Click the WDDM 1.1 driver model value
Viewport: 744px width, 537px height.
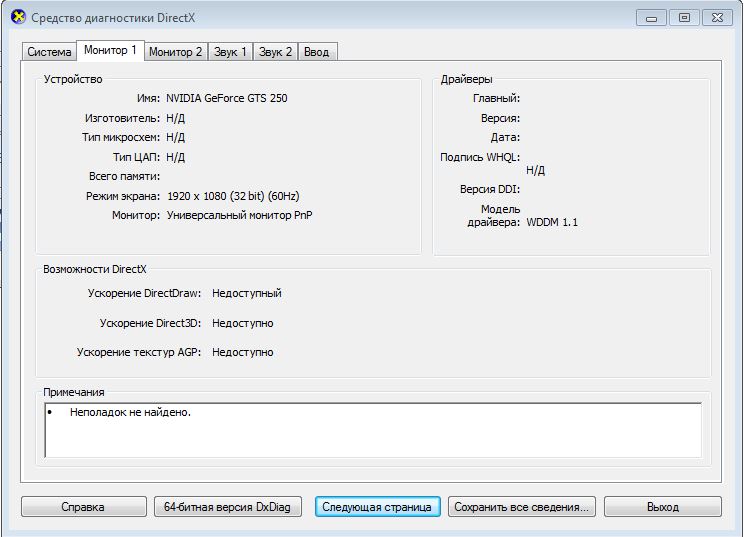552,222
